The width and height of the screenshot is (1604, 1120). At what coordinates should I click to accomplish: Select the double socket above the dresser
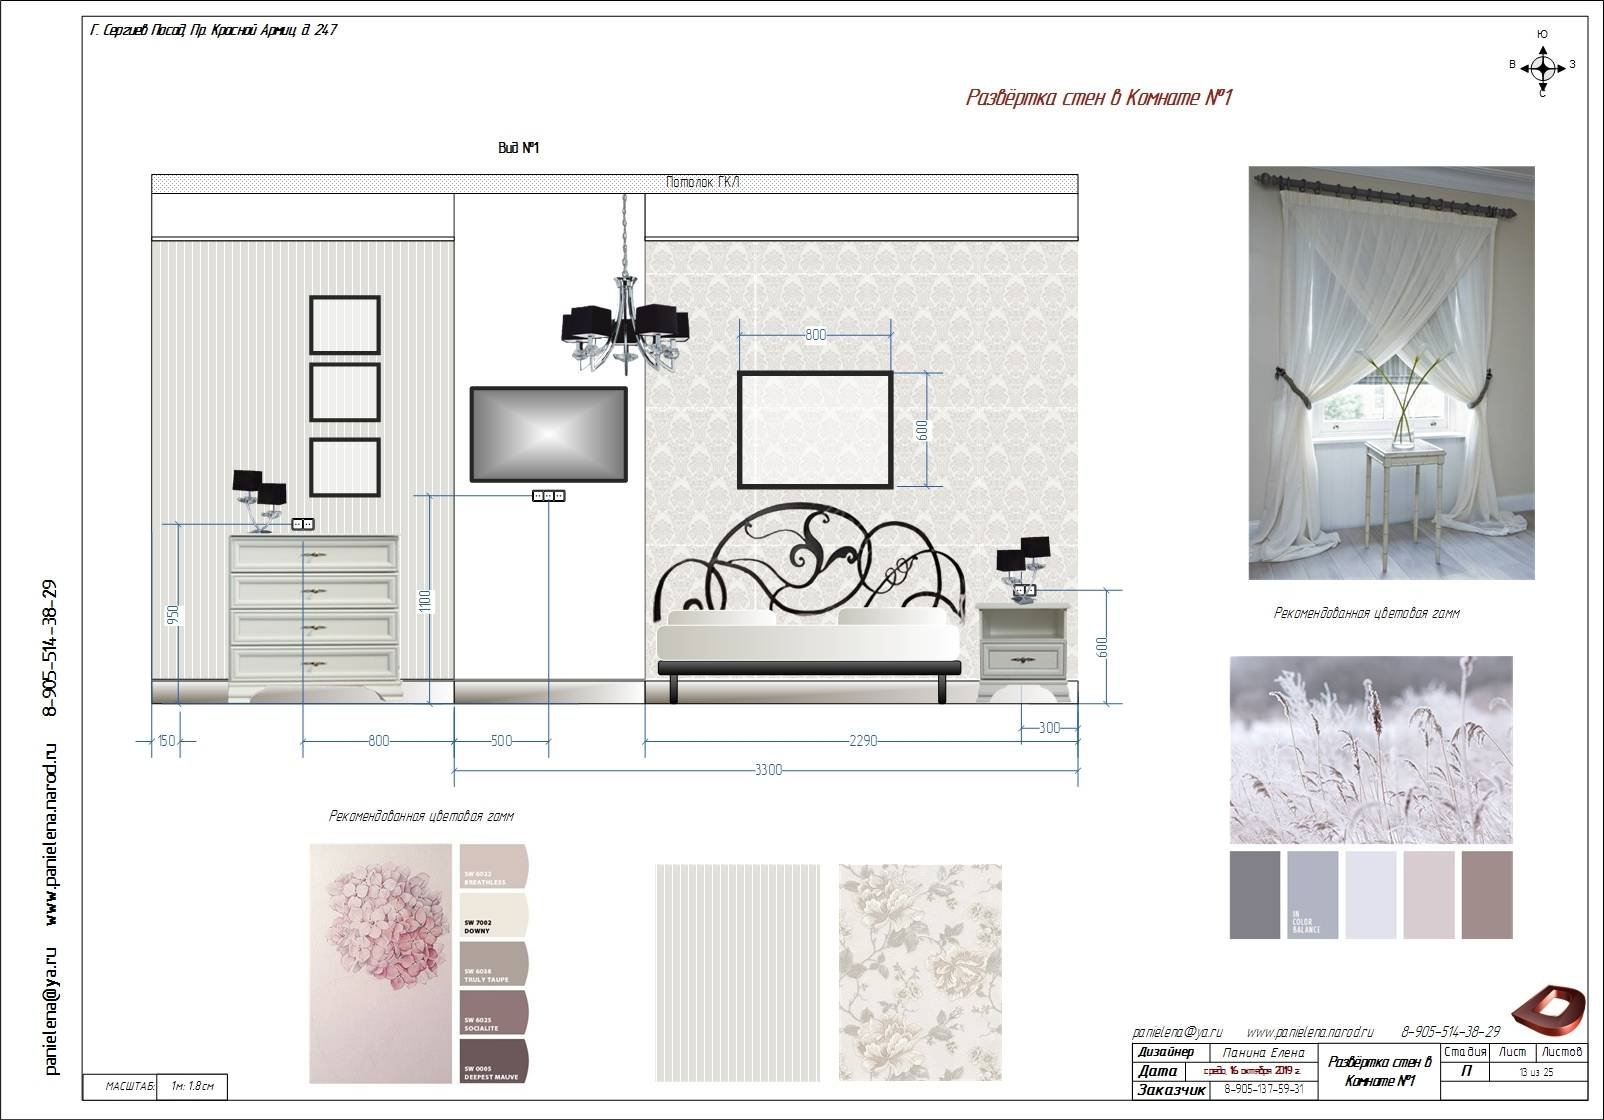pyautogui.click(x=303, y=524)
